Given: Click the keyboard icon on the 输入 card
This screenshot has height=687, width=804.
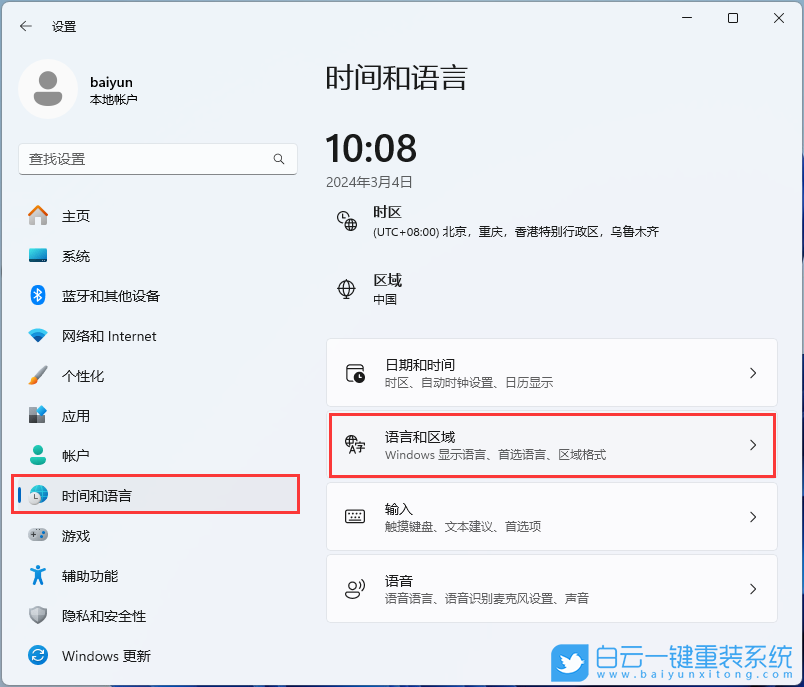Looking at the screenshot, I should point(355,517).
